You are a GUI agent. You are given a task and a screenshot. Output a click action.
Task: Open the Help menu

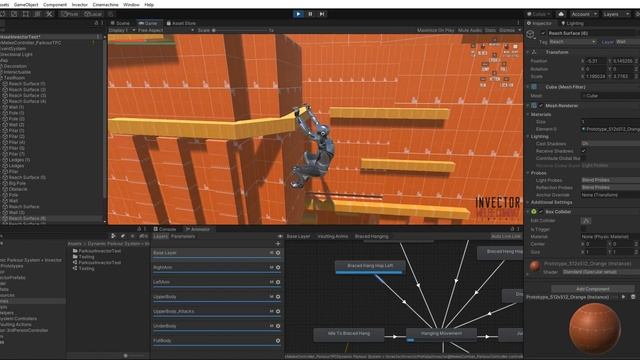[x=149, y=4]
